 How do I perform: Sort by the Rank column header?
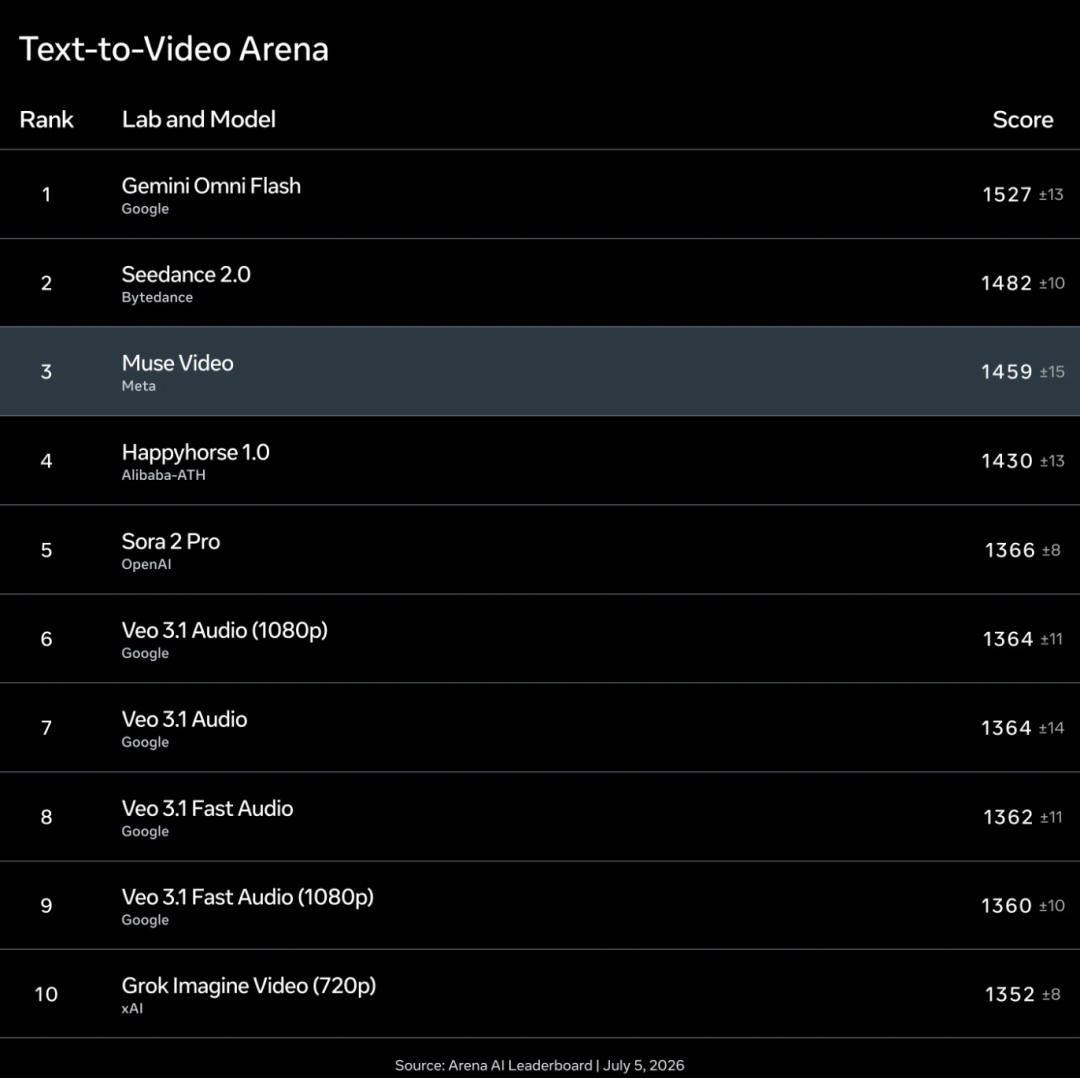coord(46,120)
